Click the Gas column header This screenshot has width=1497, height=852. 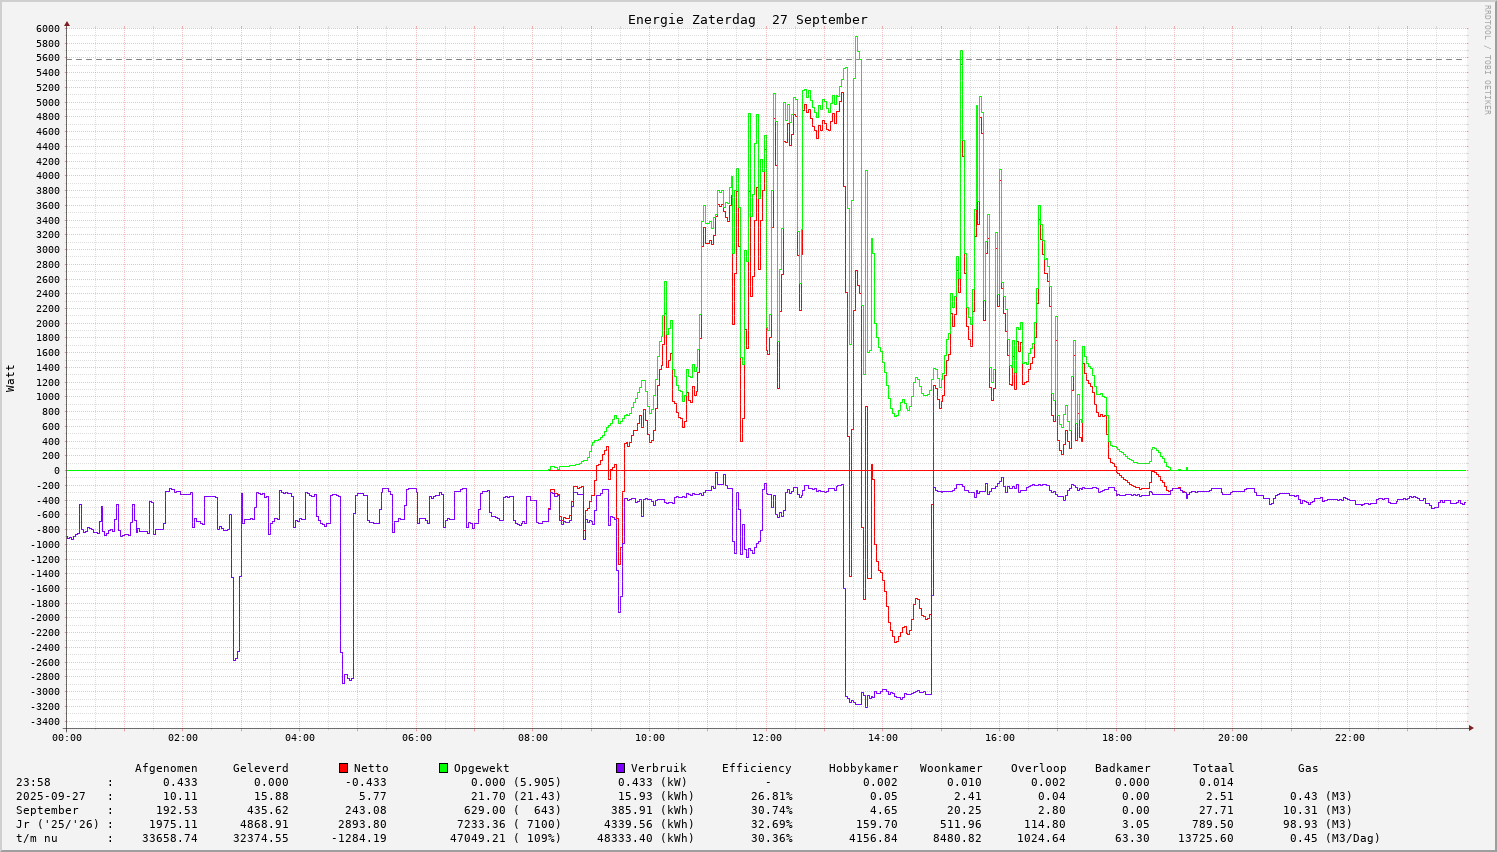pos(1308,768)
